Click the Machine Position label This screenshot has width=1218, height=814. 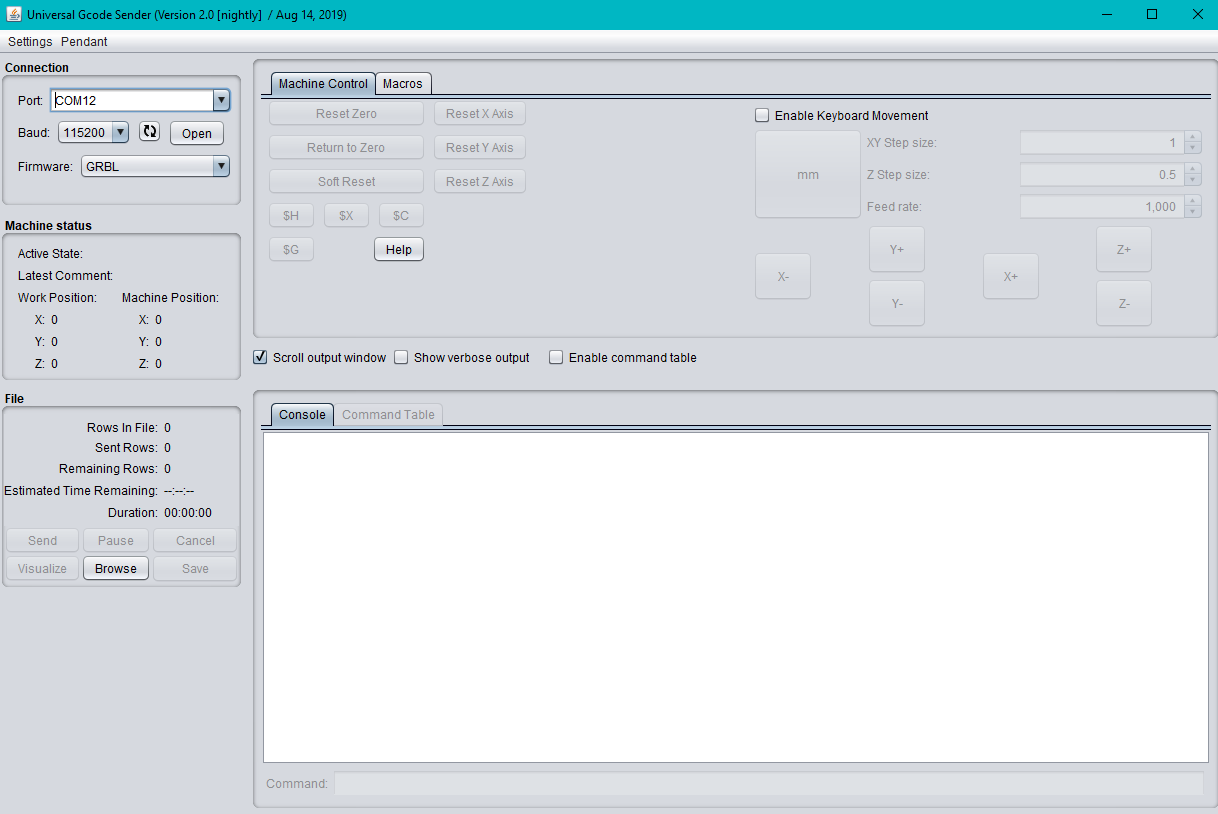click(x=170, y=298)
